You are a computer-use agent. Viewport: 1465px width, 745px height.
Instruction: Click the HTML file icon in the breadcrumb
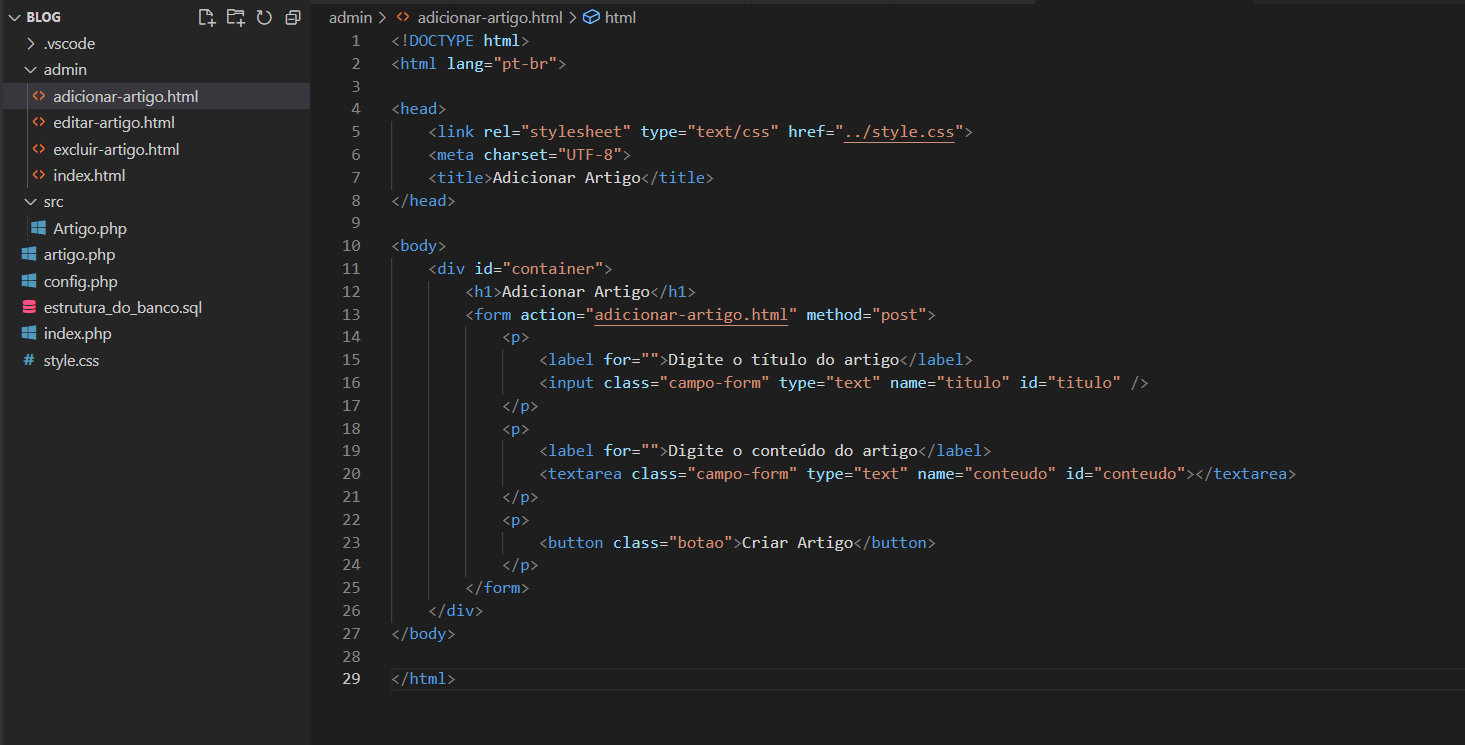click(403, 17)
